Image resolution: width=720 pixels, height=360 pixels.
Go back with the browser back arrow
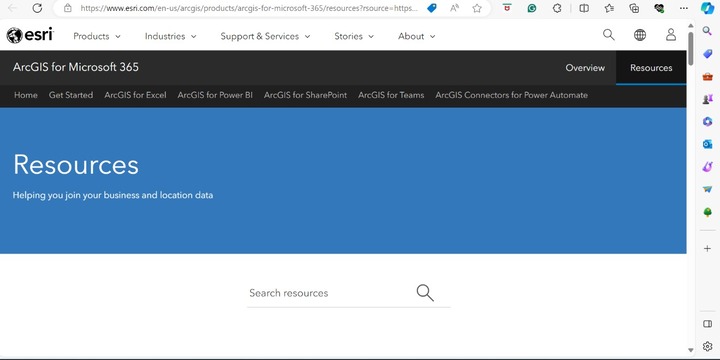coord(12,8)
